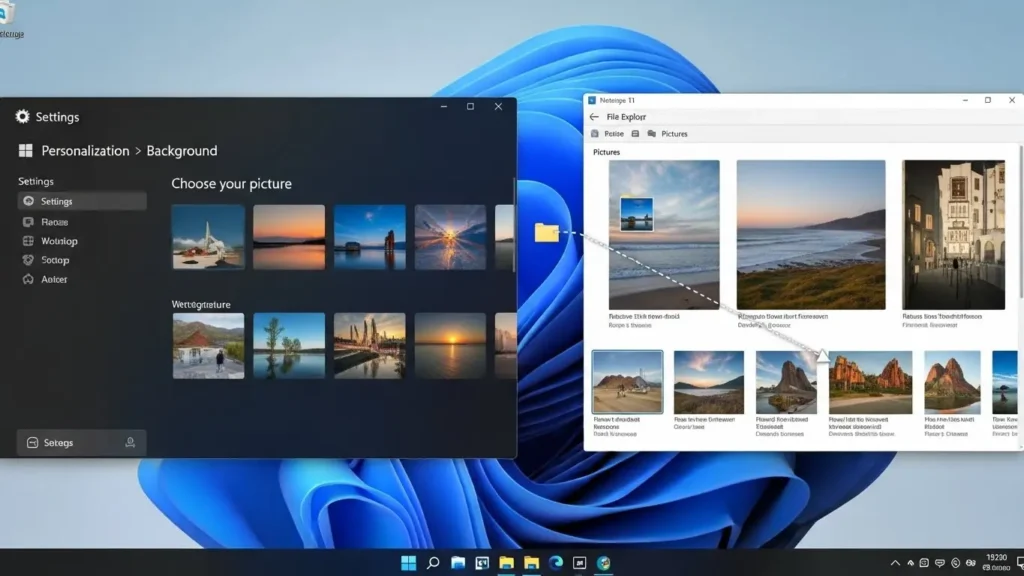
Task: Click the back arrow in File Explorer
Action: point(594,117)
